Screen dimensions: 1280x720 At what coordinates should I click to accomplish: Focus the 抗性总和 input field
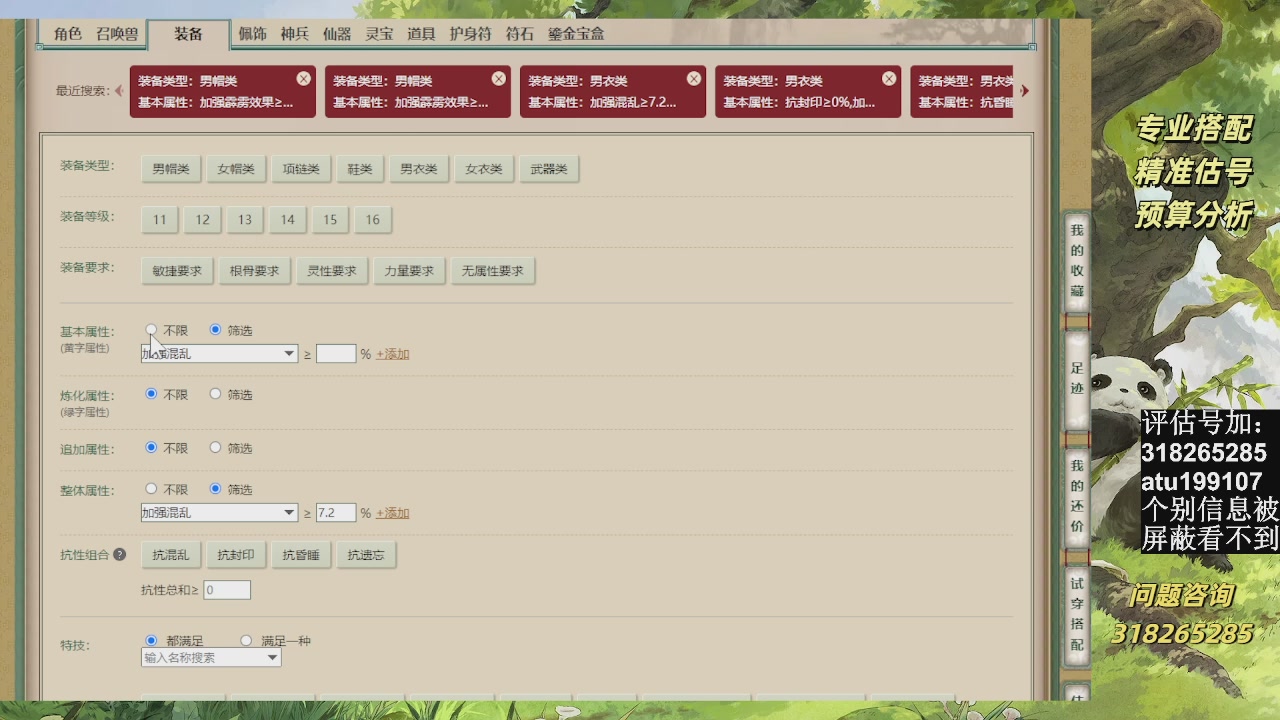(x=227, y=590)
